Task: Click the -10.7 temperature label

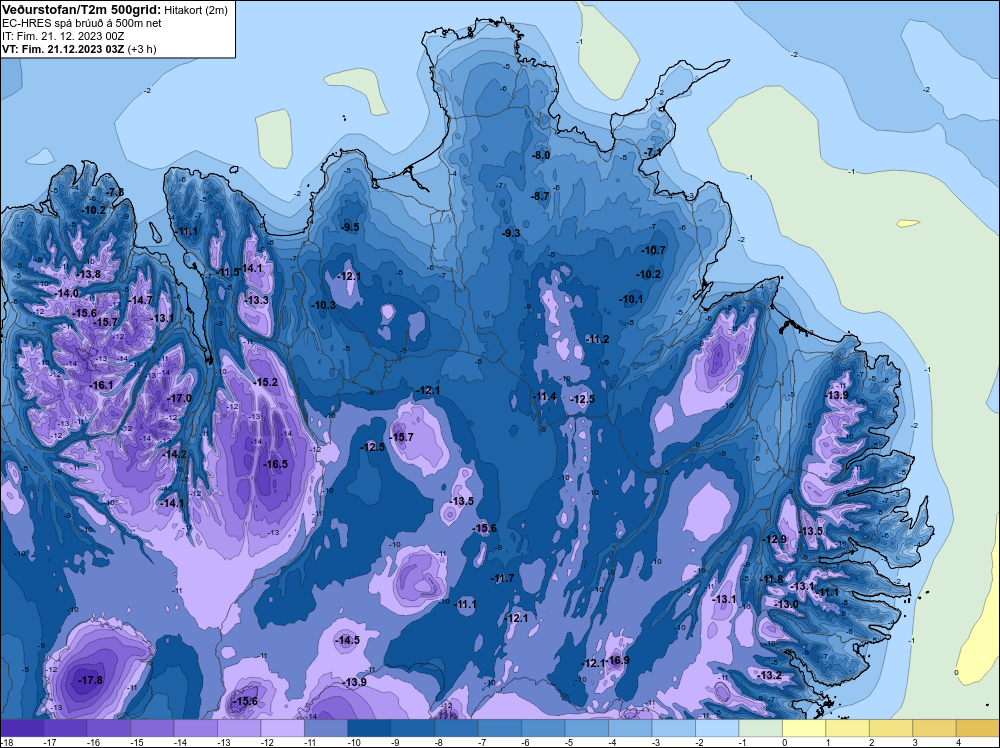Action: (653, 251)
